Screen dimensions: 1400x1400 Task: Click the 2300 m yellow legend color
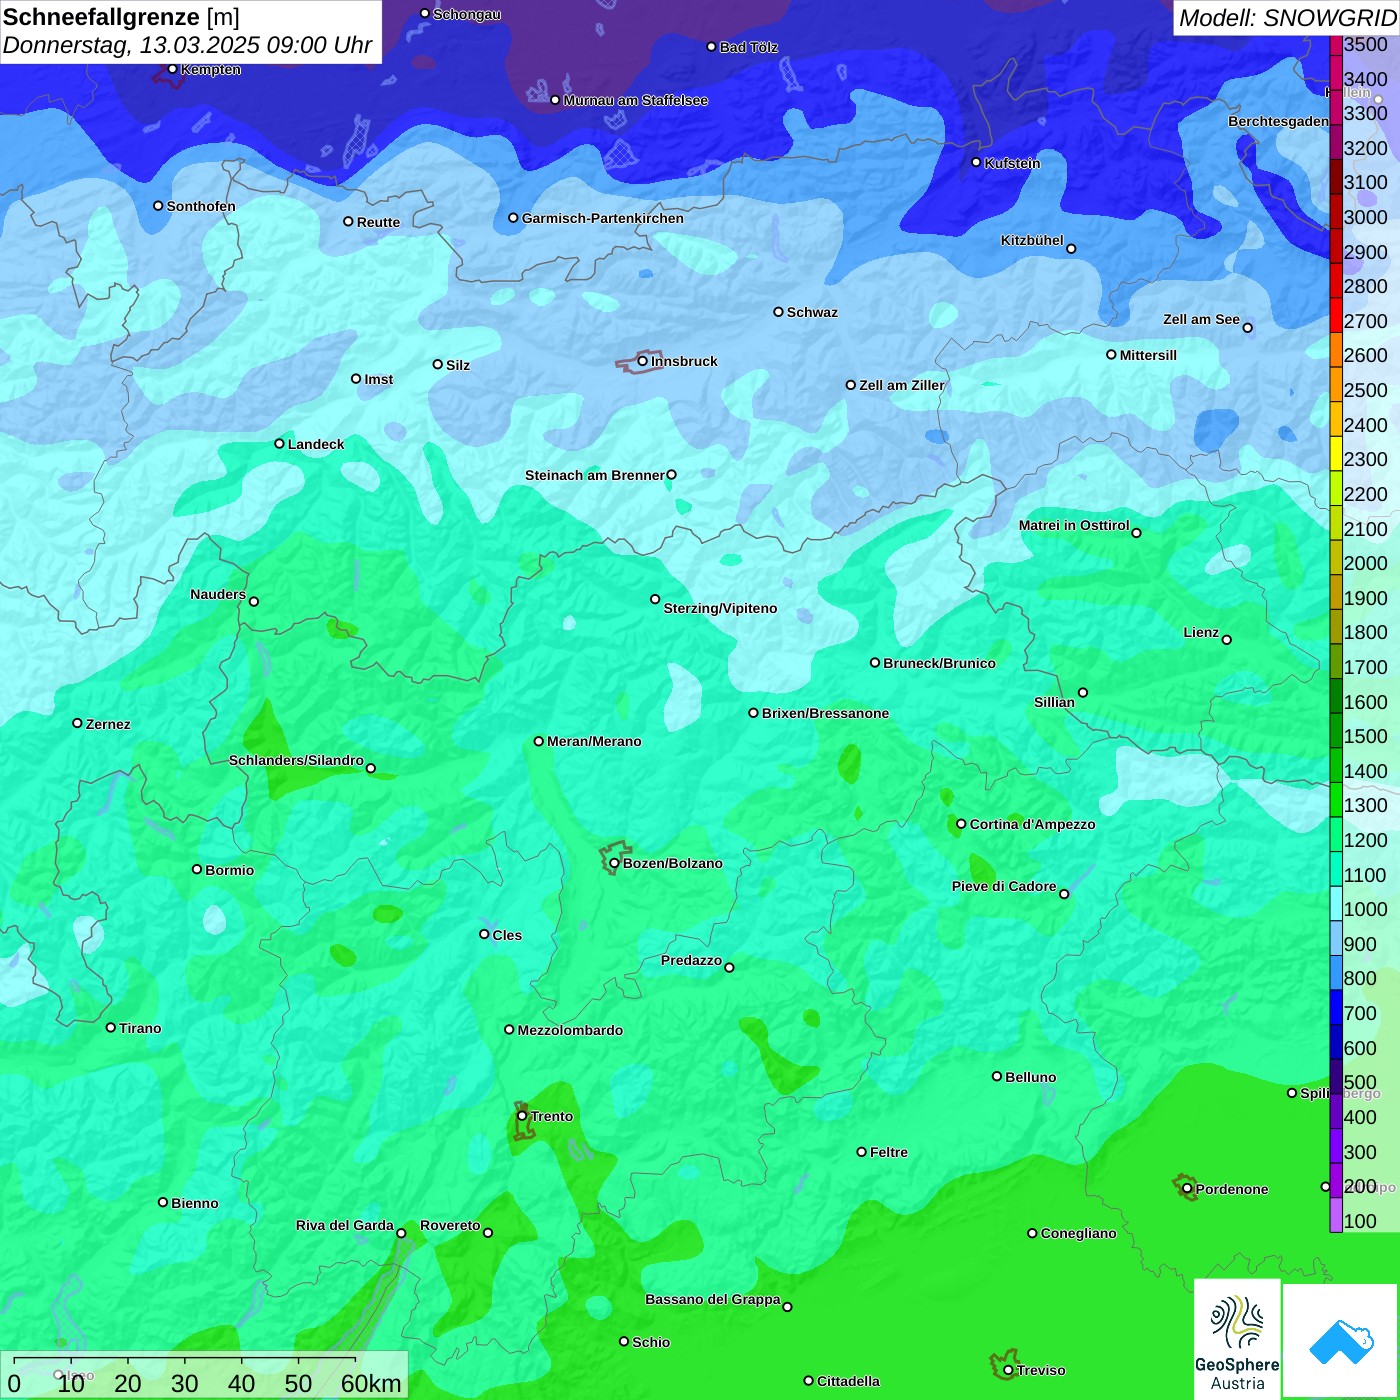pos(1335,454)
